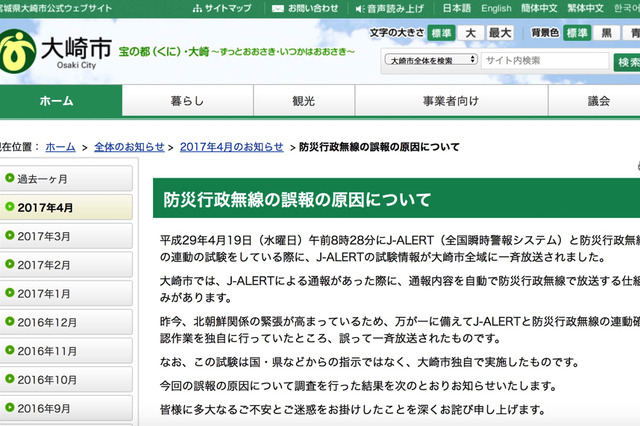The height and width of the screenshot is (426, 640).
Task: Switch language to English
Action: click(x=496, y=8)
